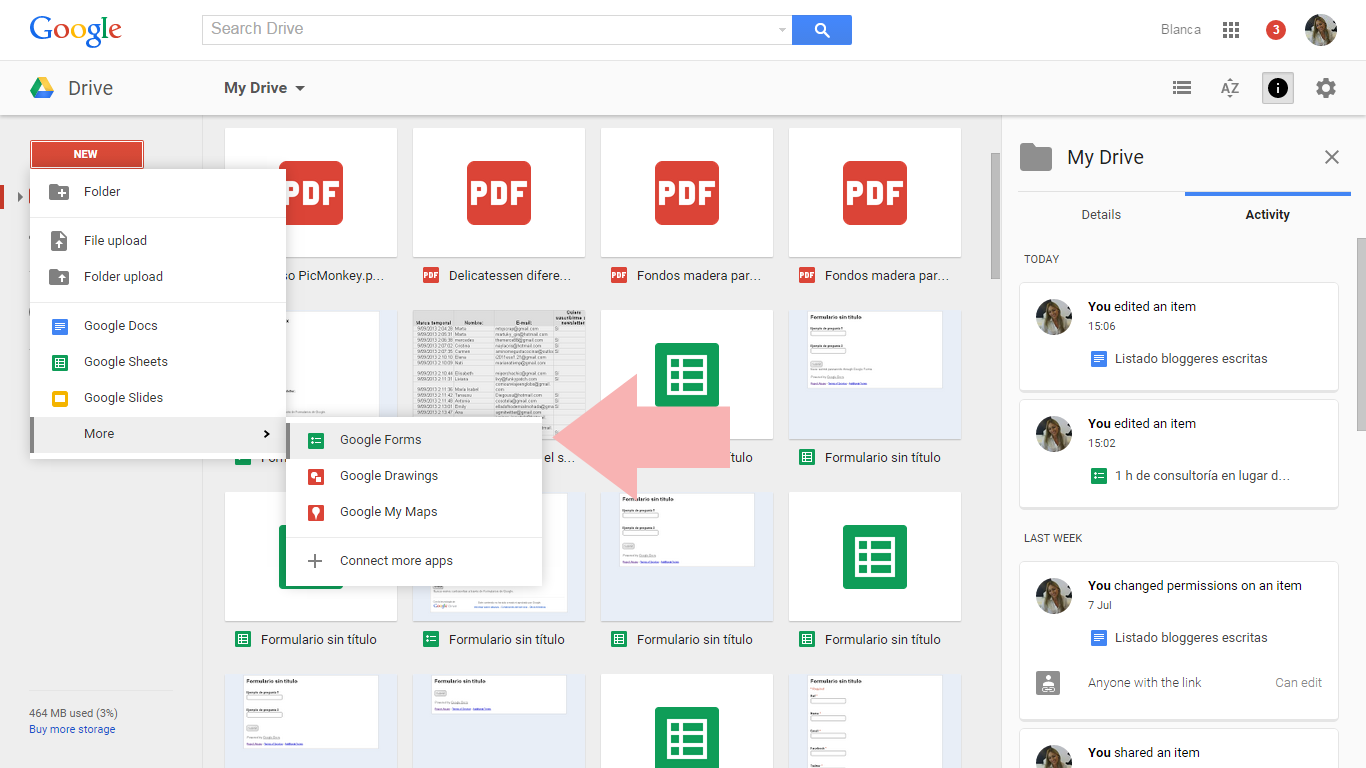Create a new Google Slides presentation
This screenshot has width=1366, height=768.
158,398
